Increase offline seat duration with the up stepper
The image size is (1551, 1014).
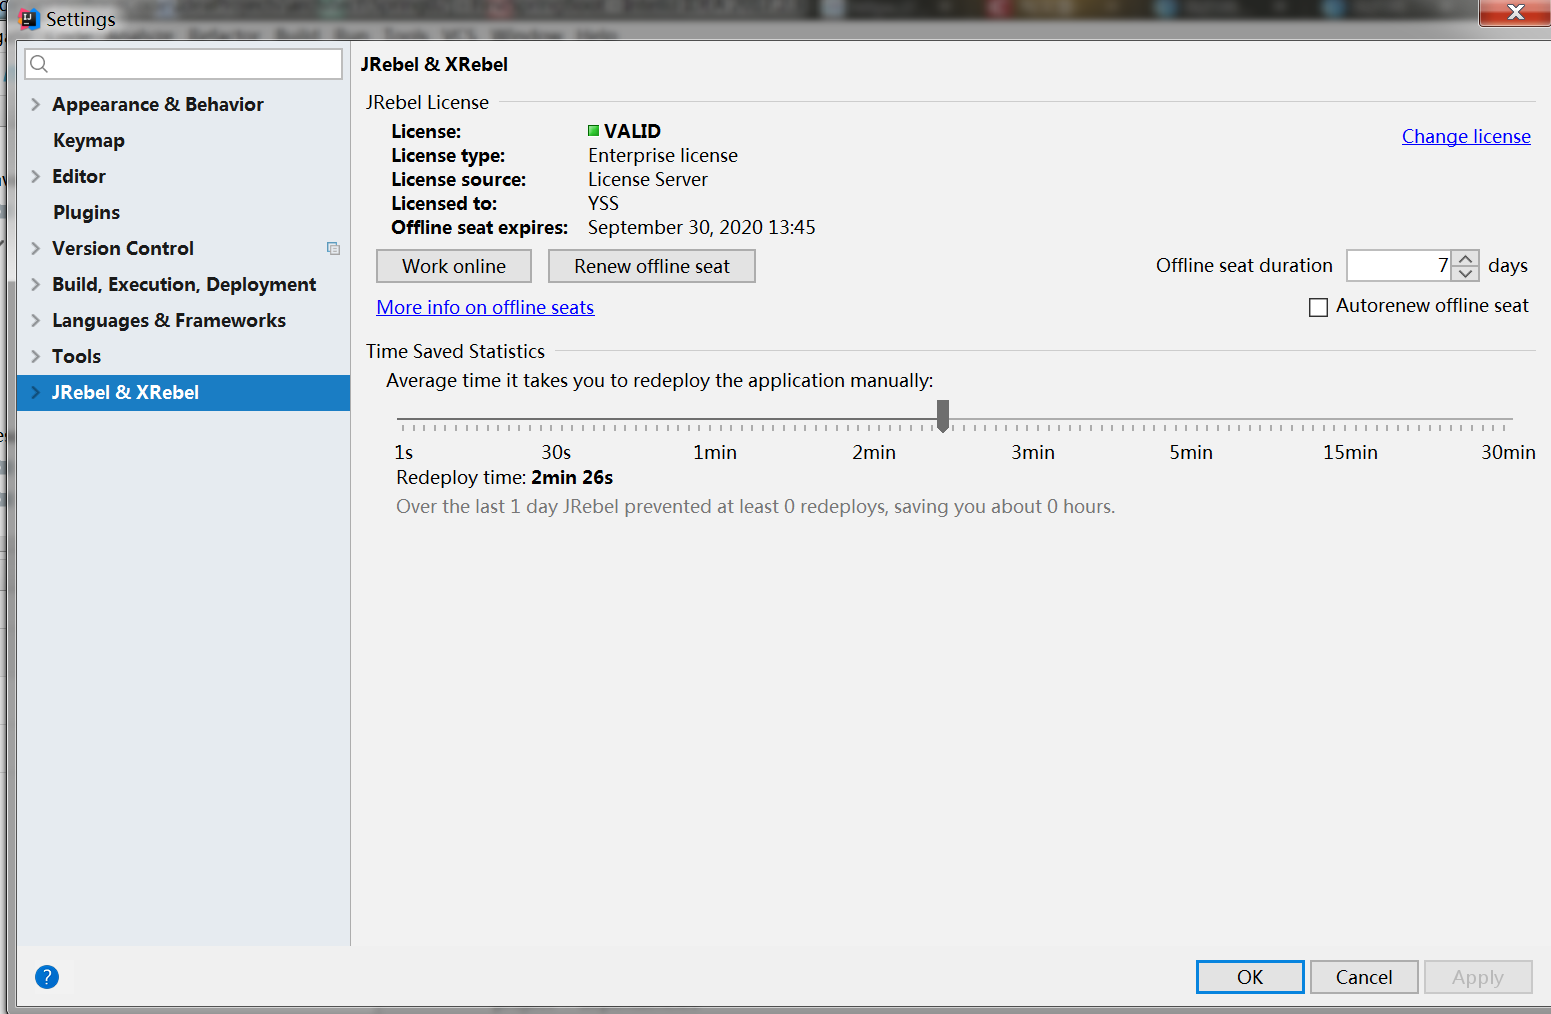click(x=1465, y=258)
